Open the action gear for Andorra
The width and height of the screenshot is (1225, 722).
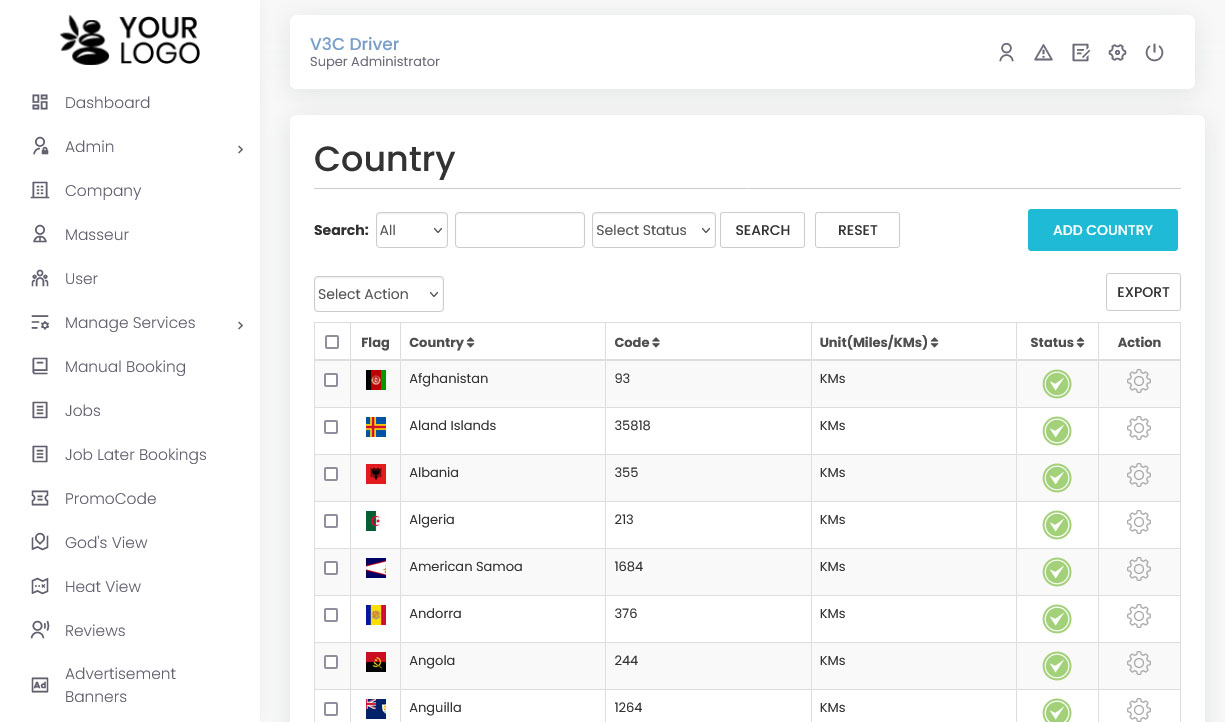tap(1139, 616)
